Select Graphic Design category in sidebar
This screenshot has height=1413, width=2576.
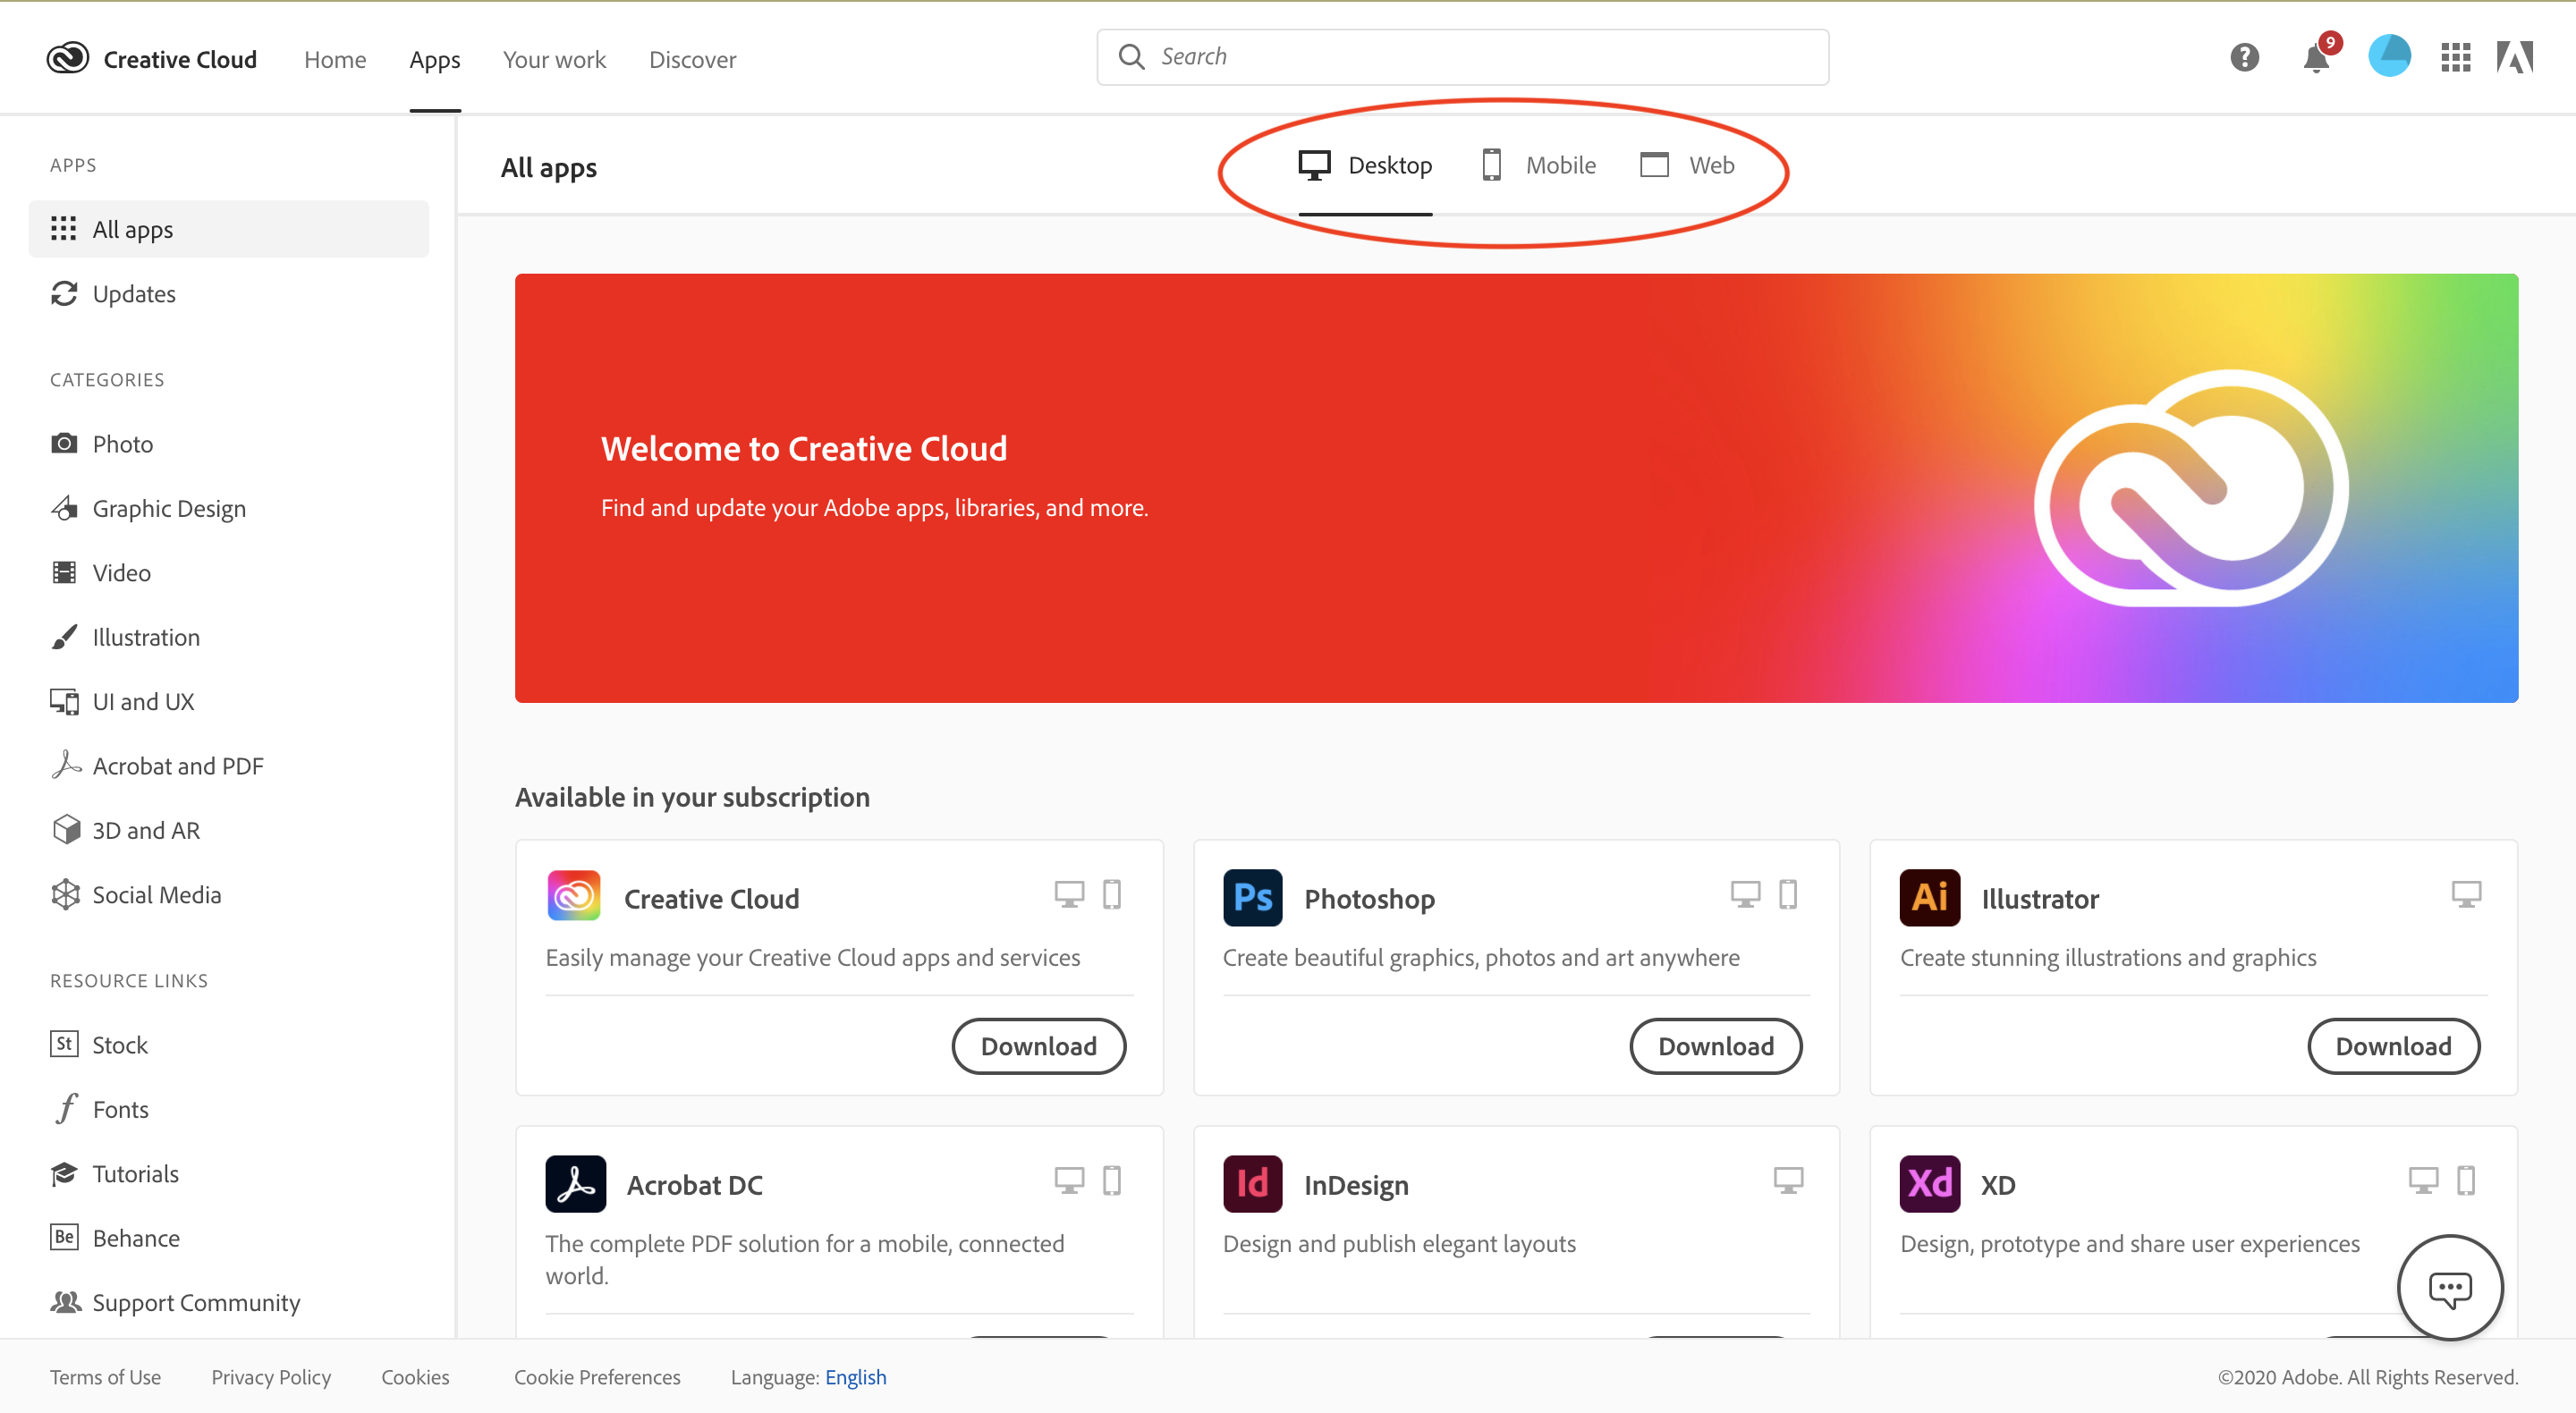click(168, 508)
